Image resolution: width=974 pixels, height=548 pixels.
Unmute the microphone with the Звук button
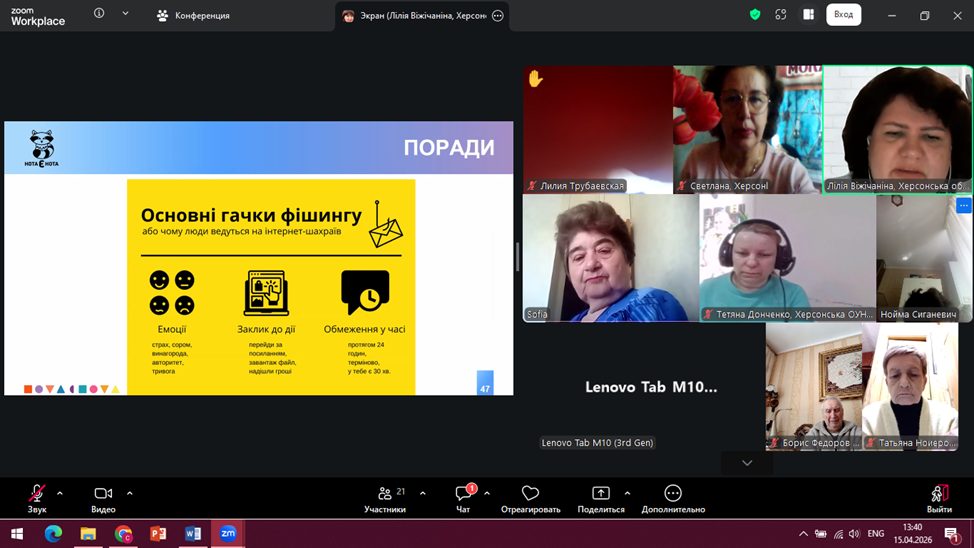37,494
